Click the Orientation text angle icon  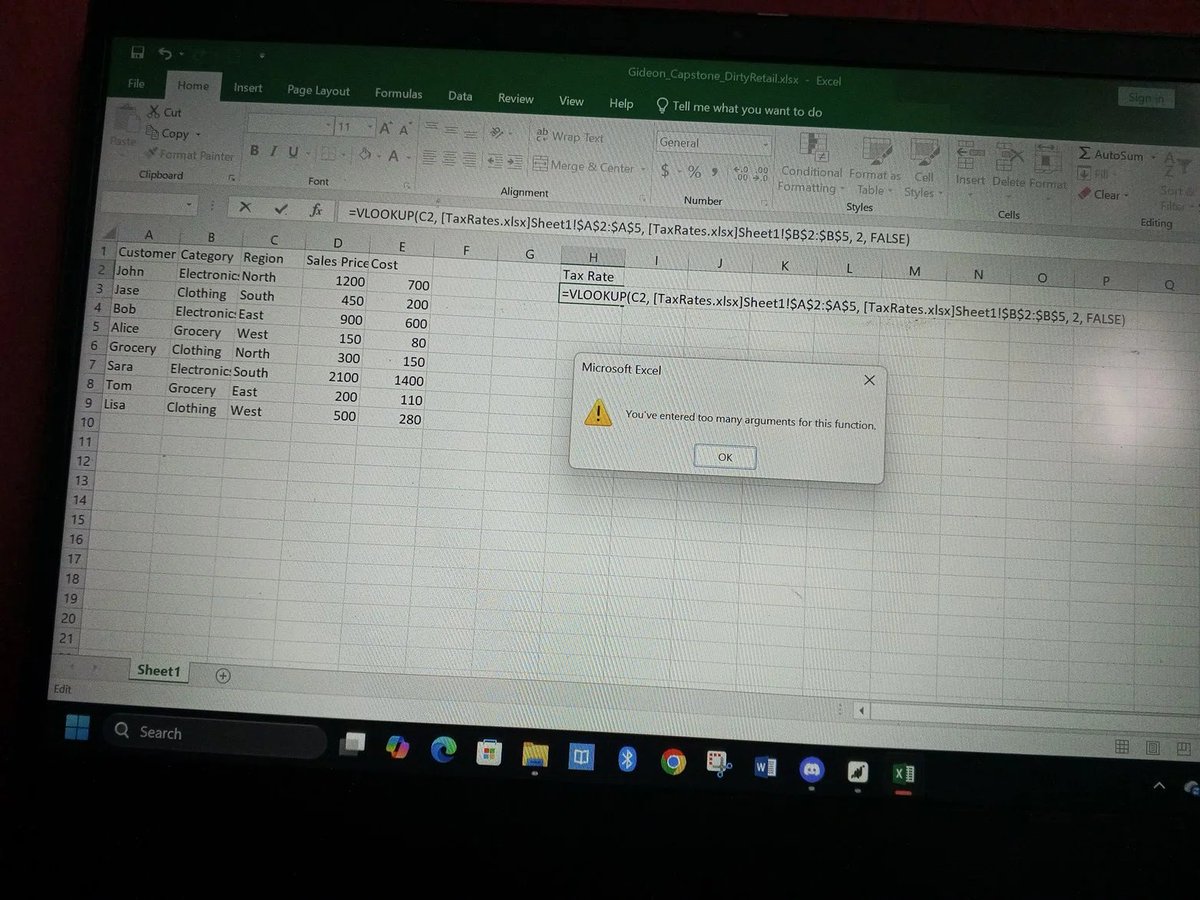click(498, 134)
